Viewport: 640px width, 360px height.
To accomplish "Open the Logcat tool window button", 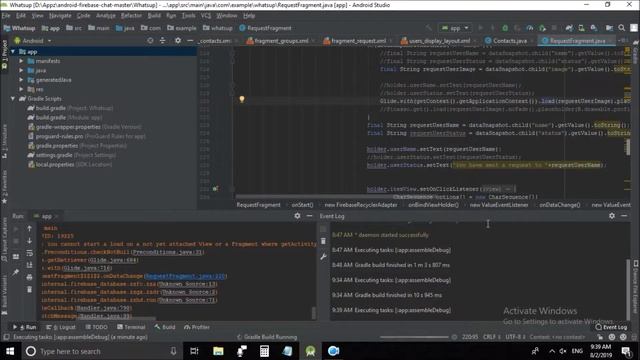I will (x=61, y=327).
